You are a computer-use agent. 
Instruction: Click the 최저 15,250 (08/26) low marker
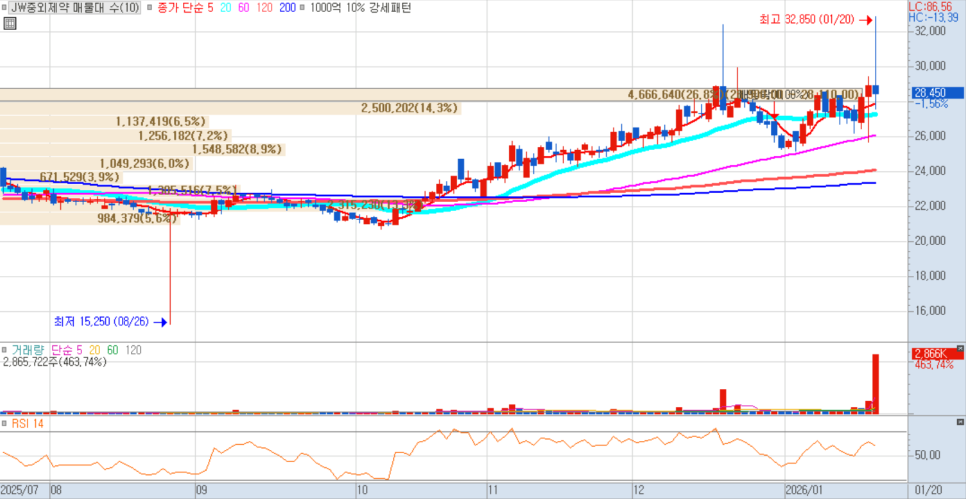110,321
